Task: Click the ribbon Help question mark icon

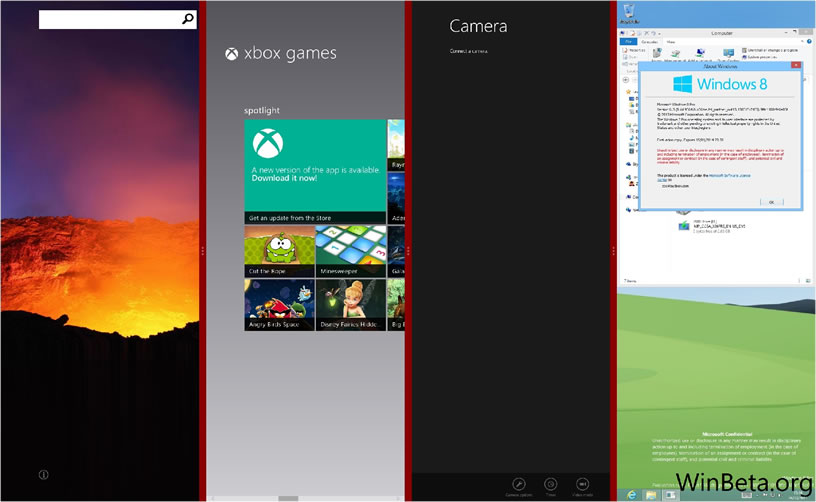Action: (x=809, y=42)
